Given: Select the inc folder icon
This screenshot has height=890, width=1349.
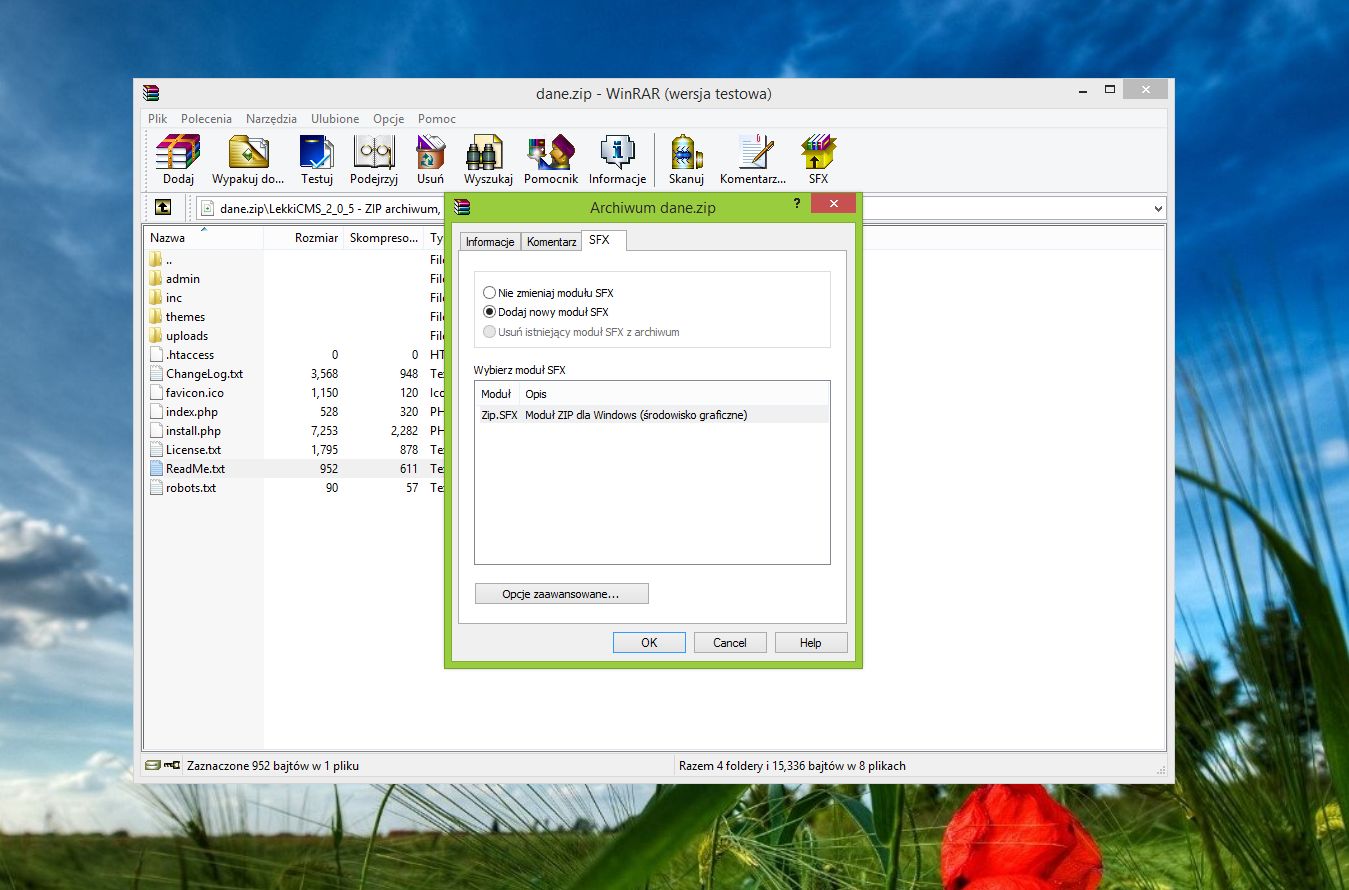Looking at the screenshot, I should [x=156, y=298].
